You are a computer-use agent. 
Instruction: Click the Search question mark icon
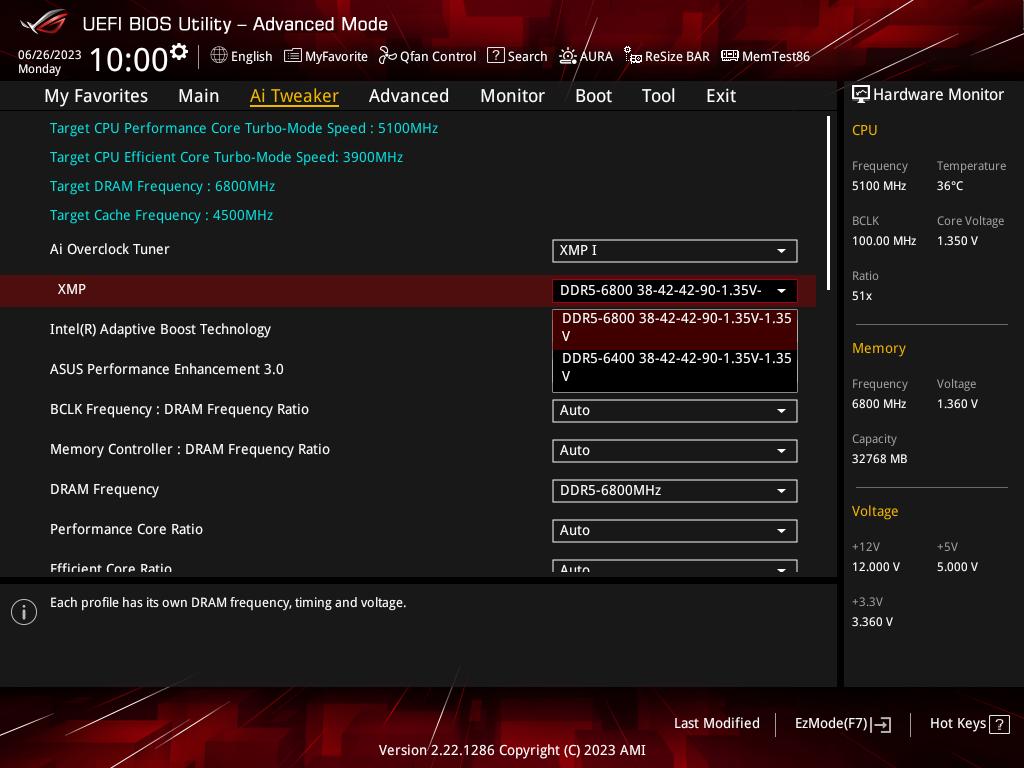point(496,56)
